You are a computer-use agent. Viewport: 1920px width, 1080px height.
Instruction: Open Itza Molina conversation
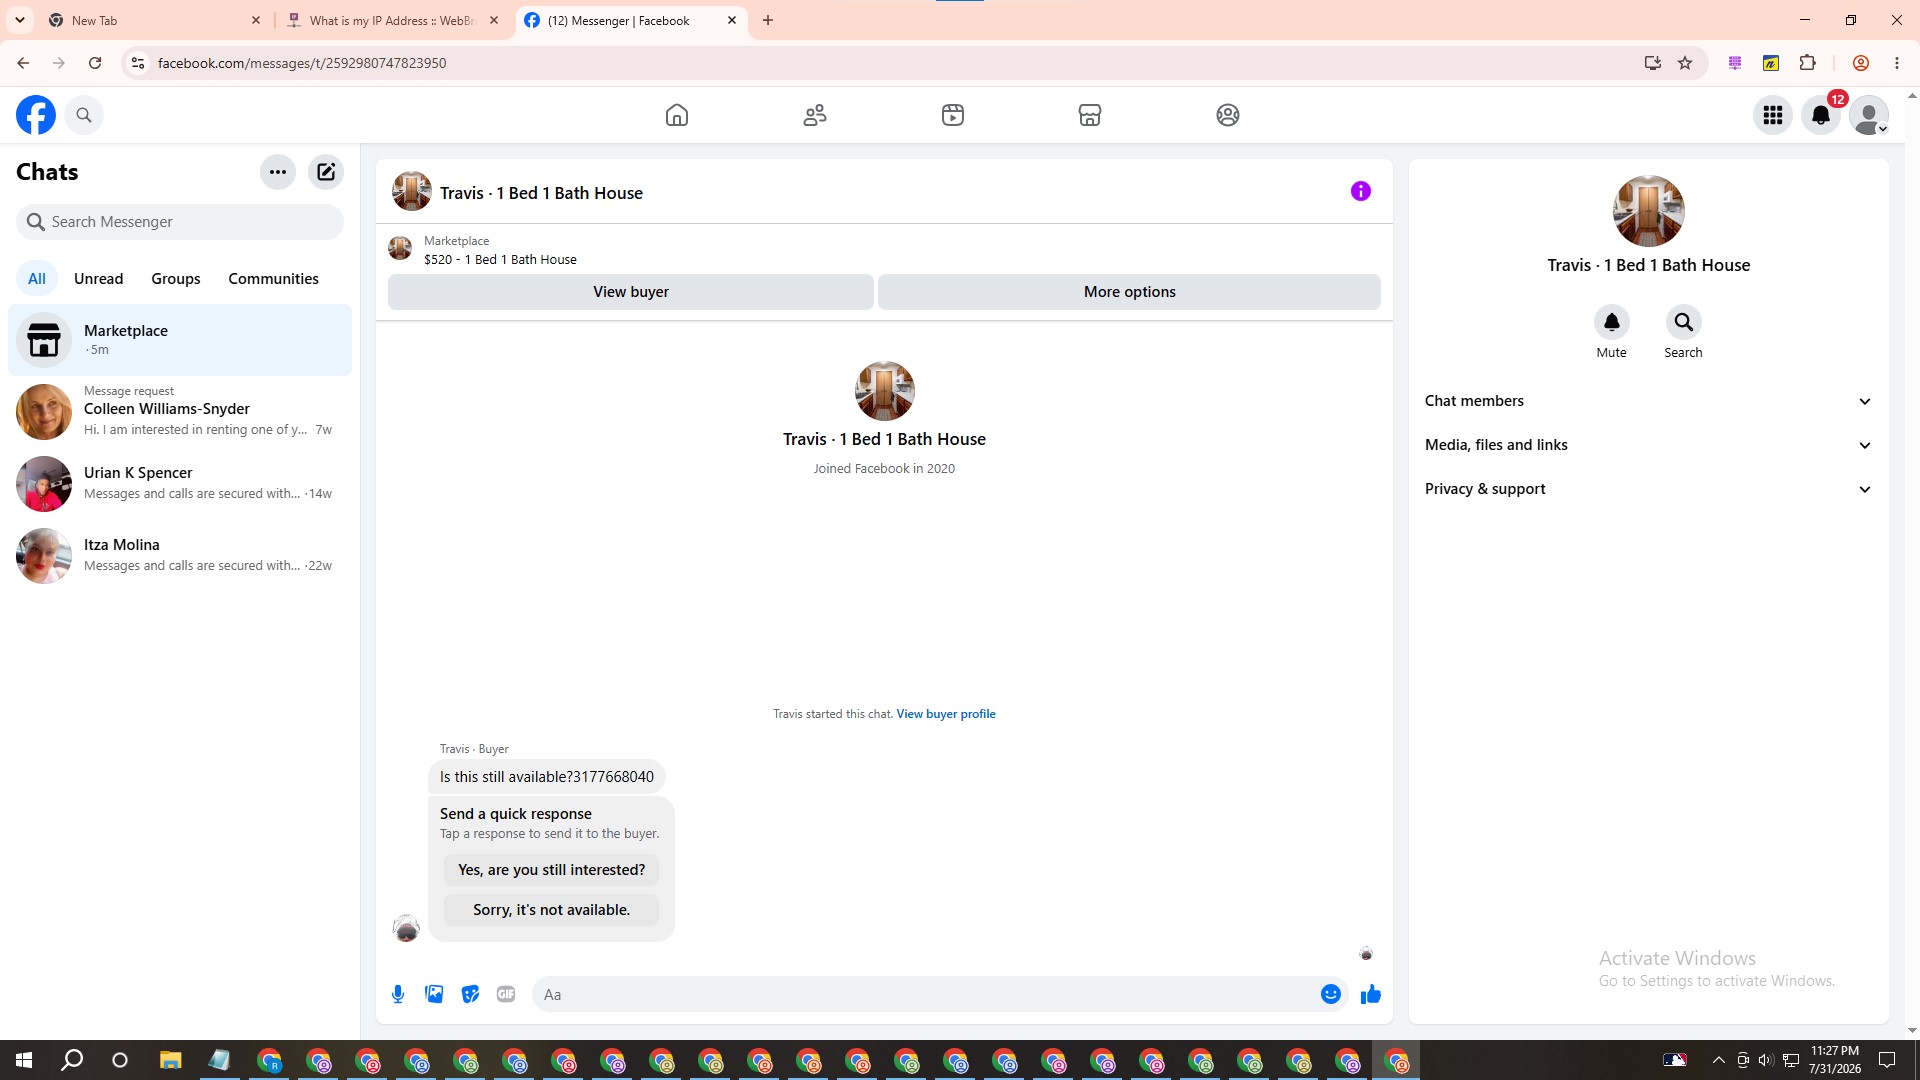pos(180,556)
